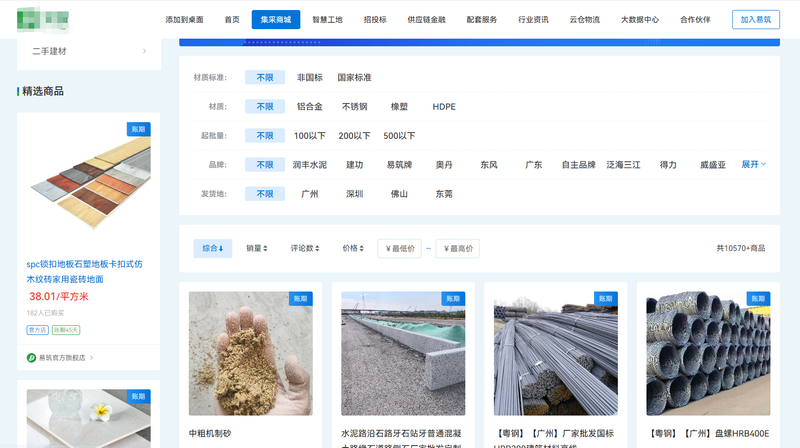Open the 易筑官方旗舰店 store link
This screenshot has height=448, width=800.
pos(62,358)
